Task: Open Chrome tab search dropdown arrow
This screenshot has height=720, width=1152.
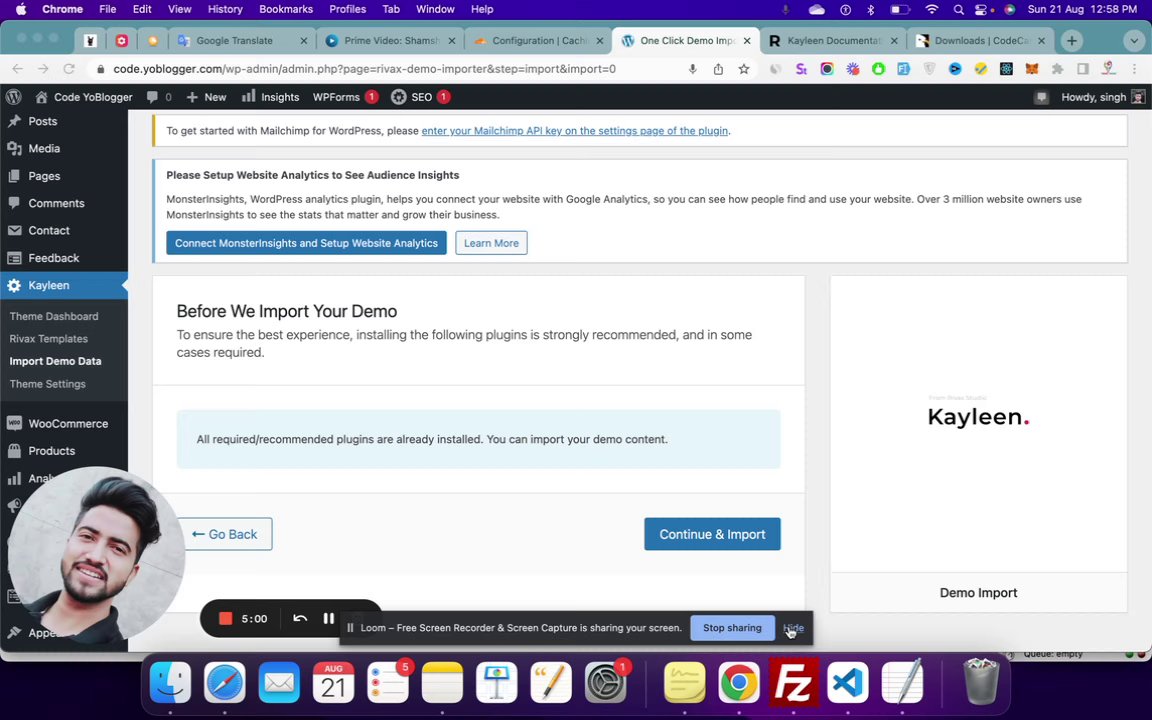Action: click(1135, 41)
